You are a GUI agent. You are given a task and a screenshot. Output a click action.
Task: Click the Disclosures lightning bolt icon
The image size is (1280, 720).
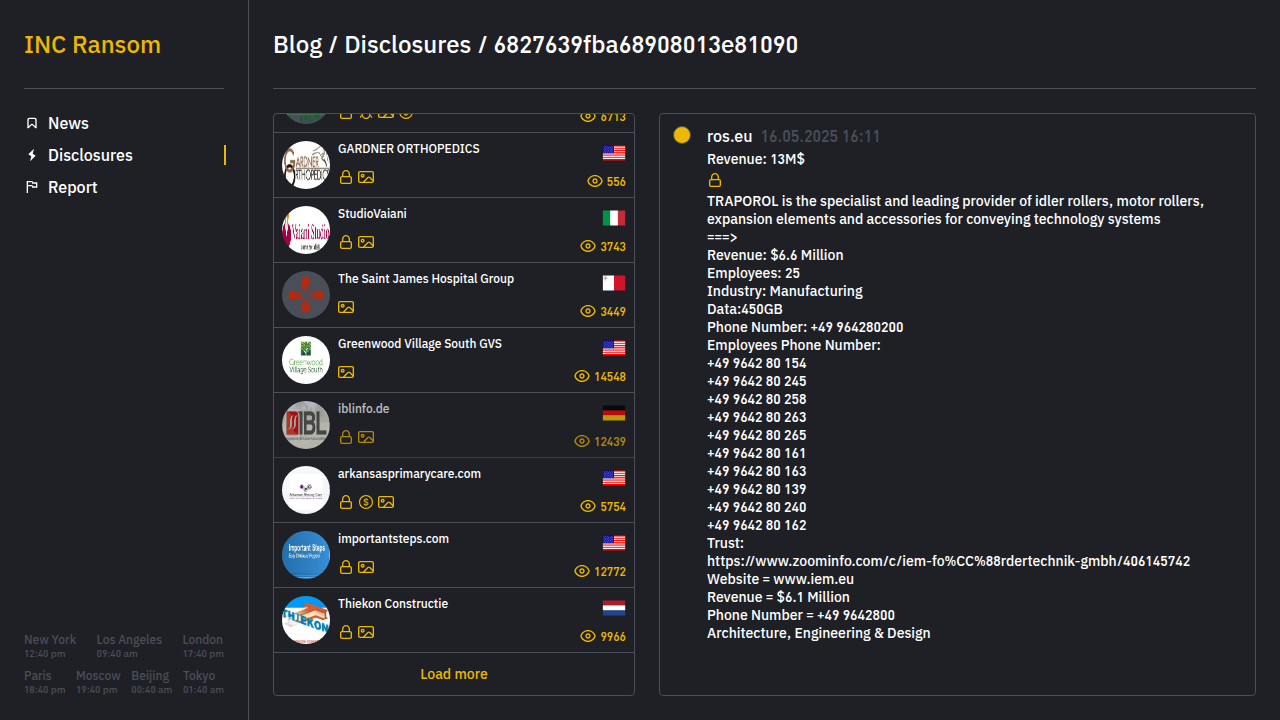pos(32,155)
